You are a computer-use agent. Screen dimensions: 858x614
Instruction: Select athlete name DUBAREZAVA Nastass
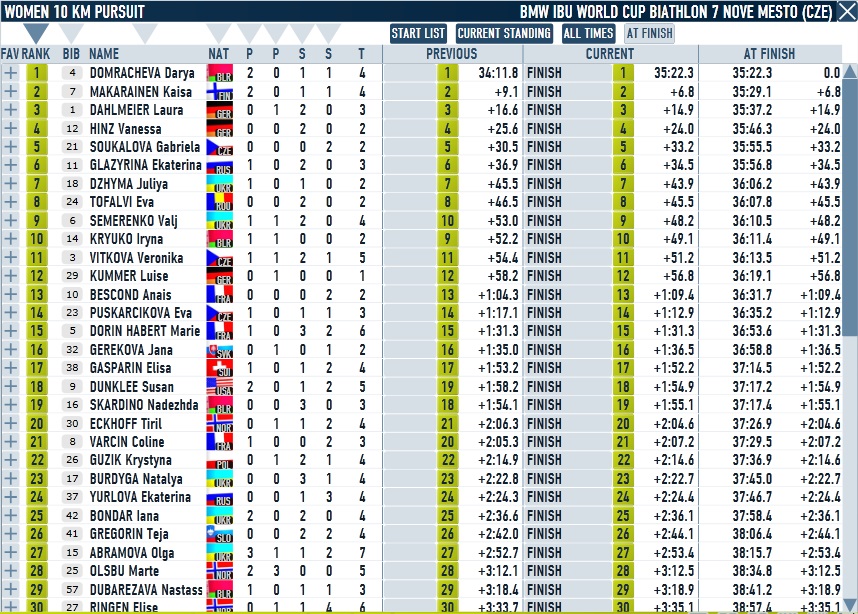pyautogui.click(x=146, y=589)
